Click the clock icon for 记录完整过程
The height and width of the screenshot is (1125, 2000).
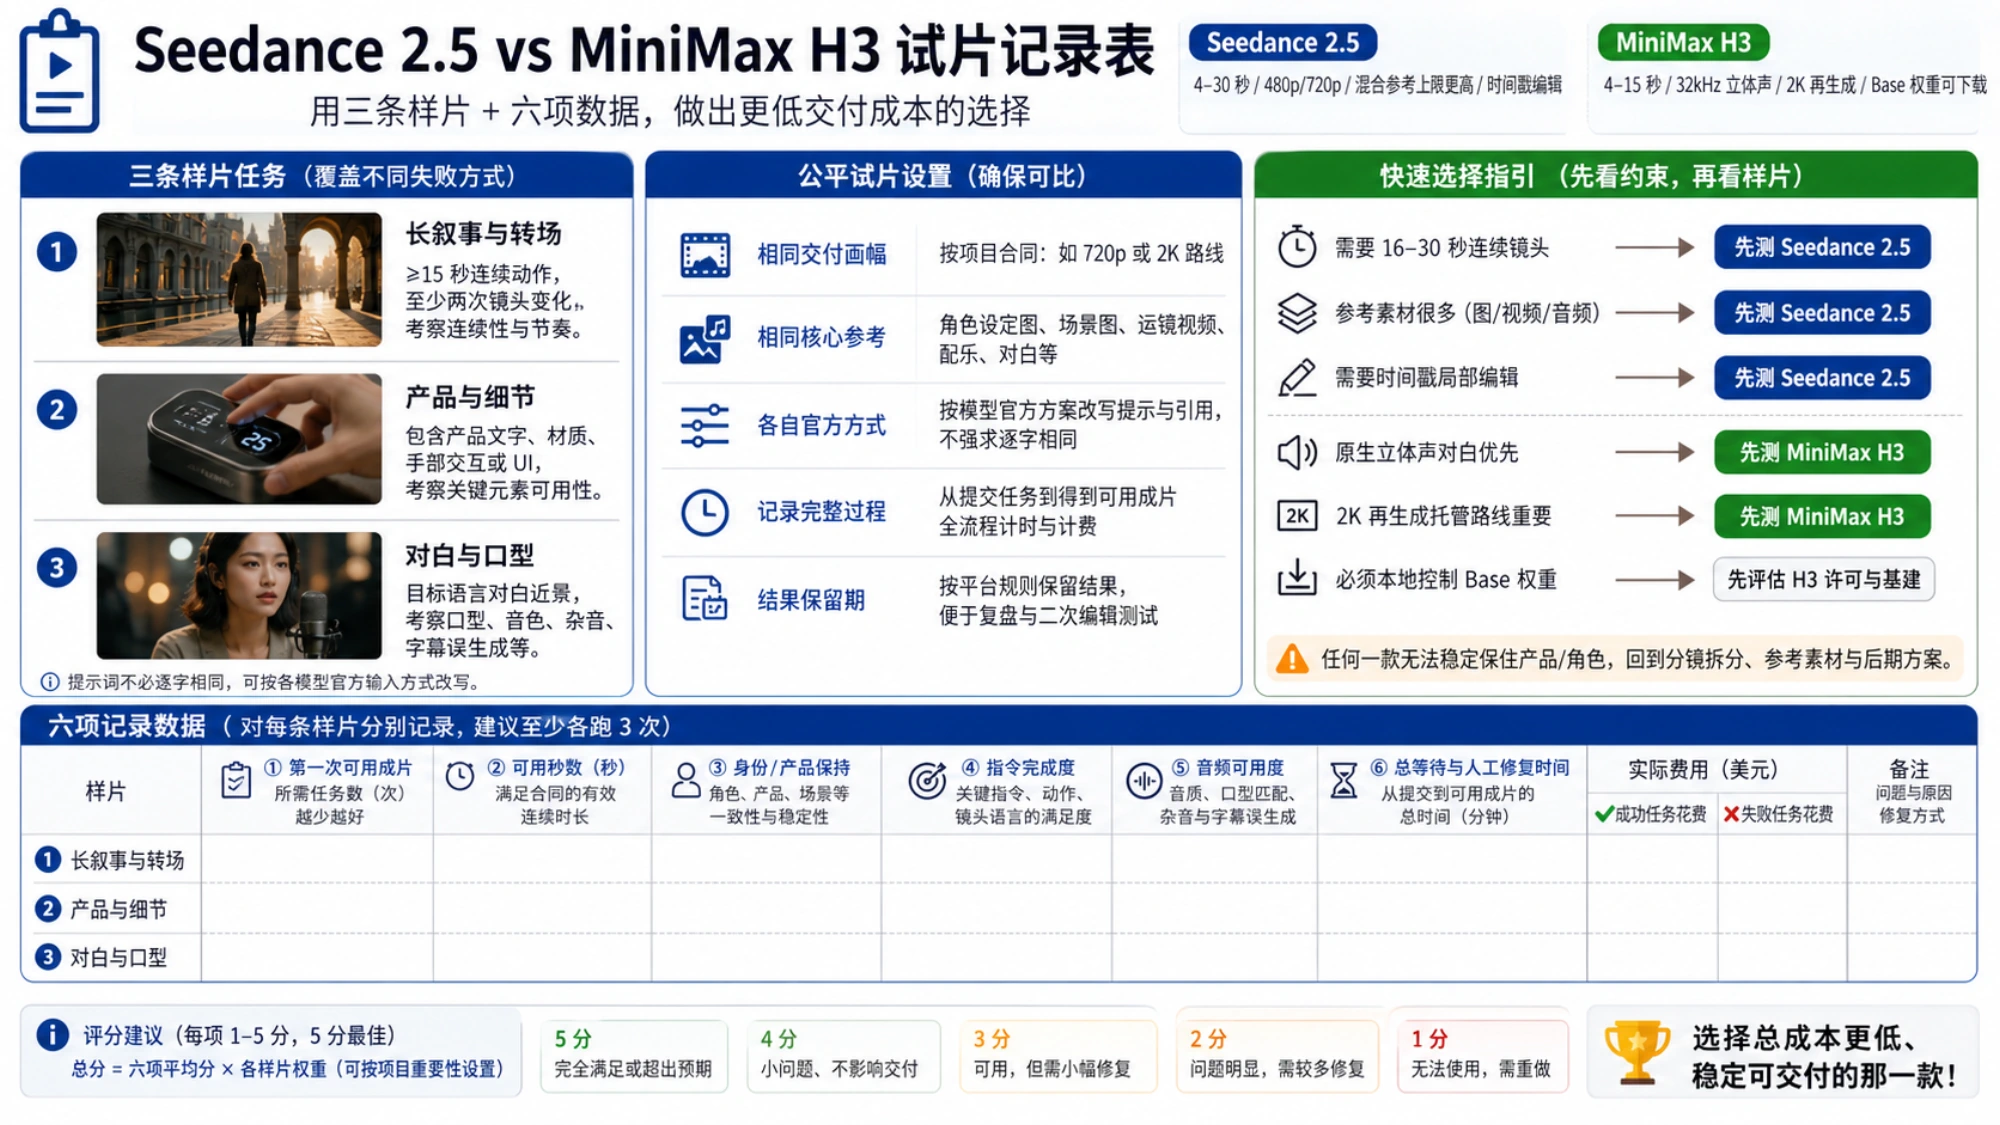coord(705,512)
